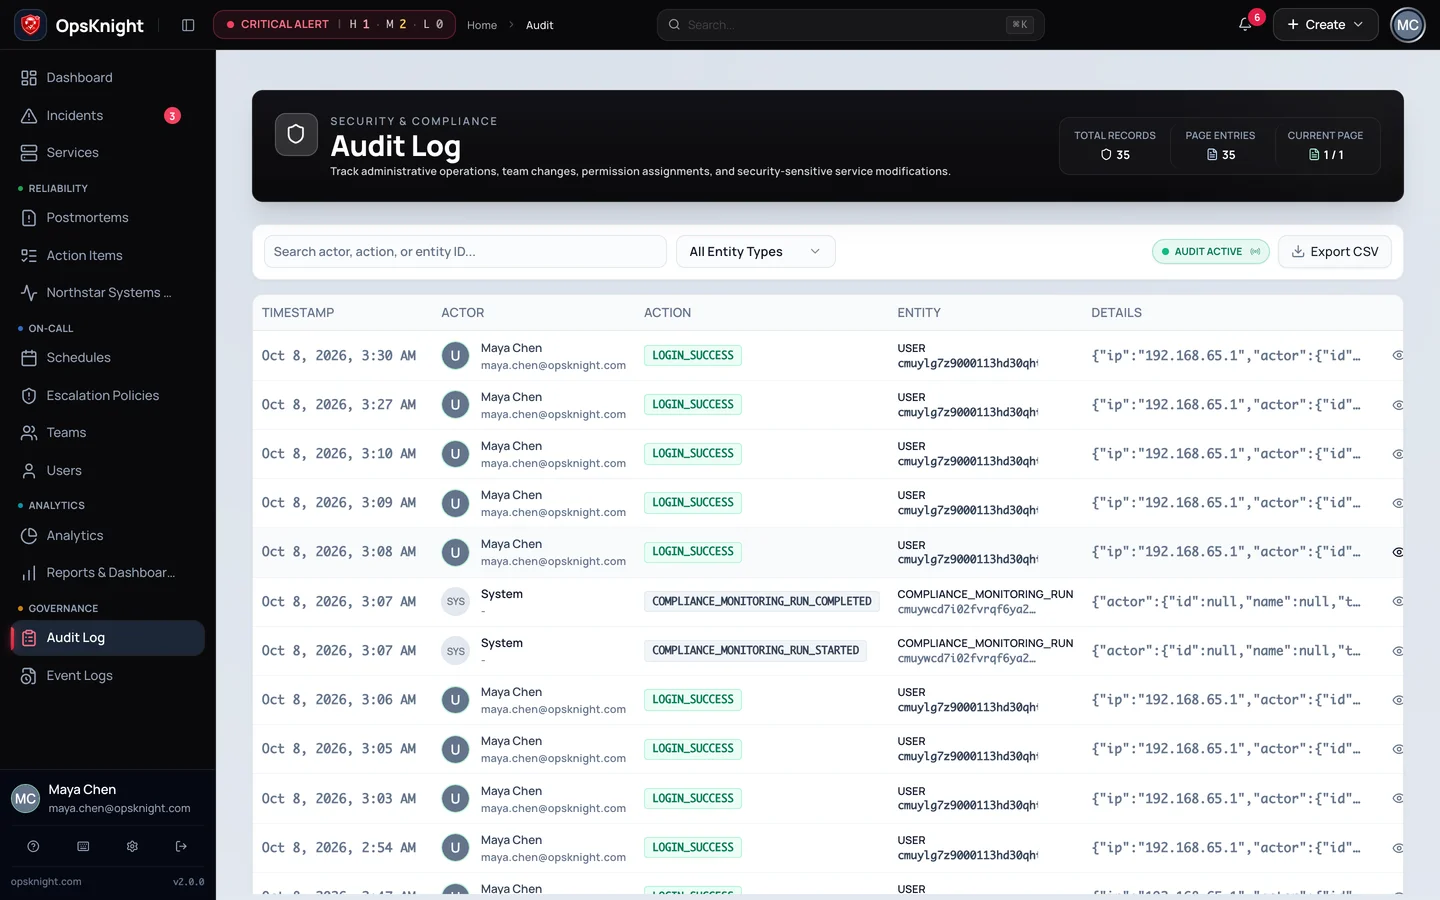Click the Event Logs icon in sidebar

pyautogui.click(x=29, y=676)
